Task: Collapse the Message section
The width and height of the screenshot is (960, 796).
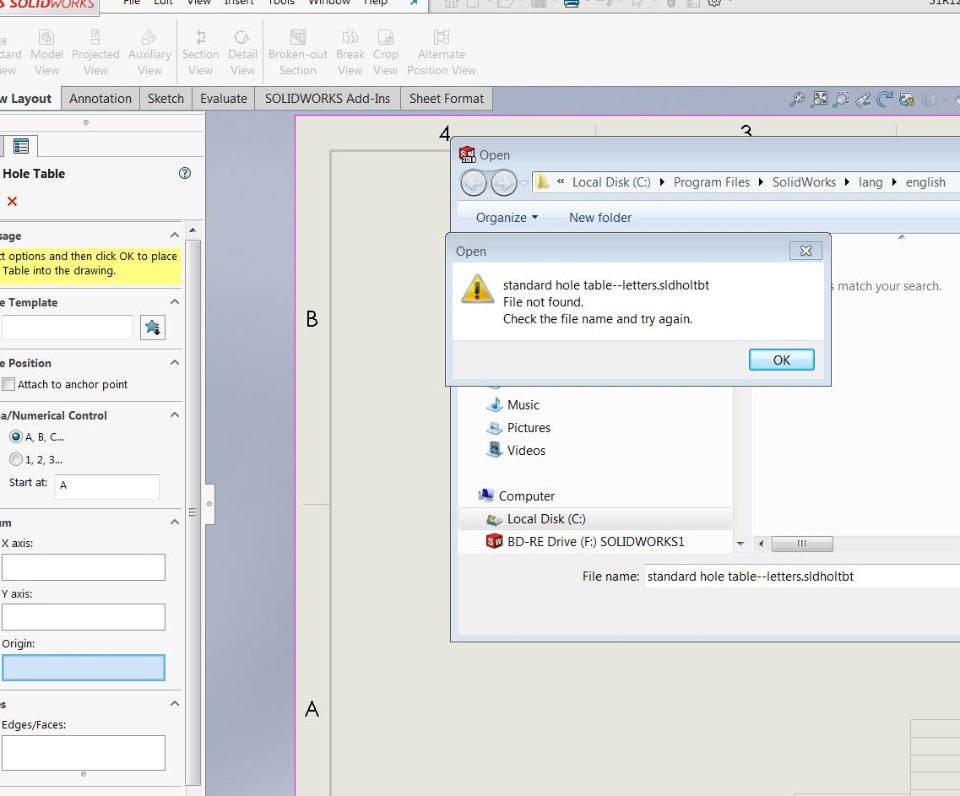Action: [x=174, y=235]
